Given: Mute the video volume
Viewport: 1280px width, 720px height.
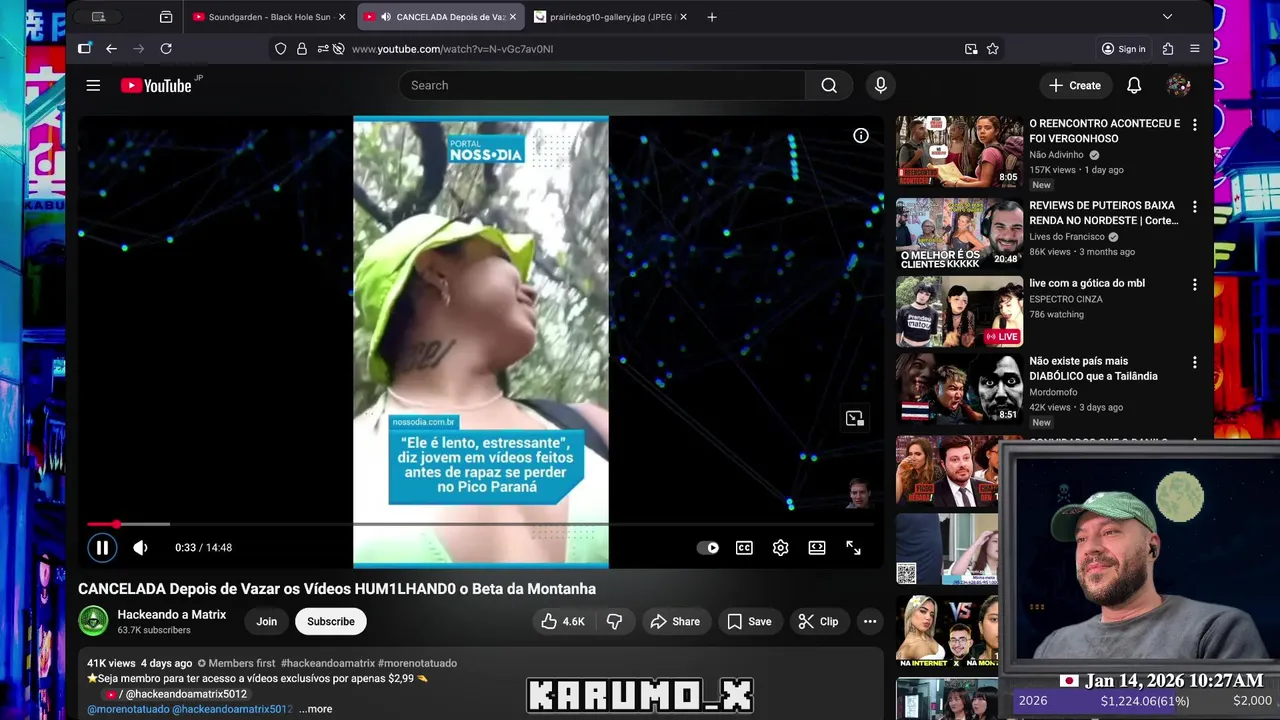Looking at the screenshot, I should (x=141, y=547).
